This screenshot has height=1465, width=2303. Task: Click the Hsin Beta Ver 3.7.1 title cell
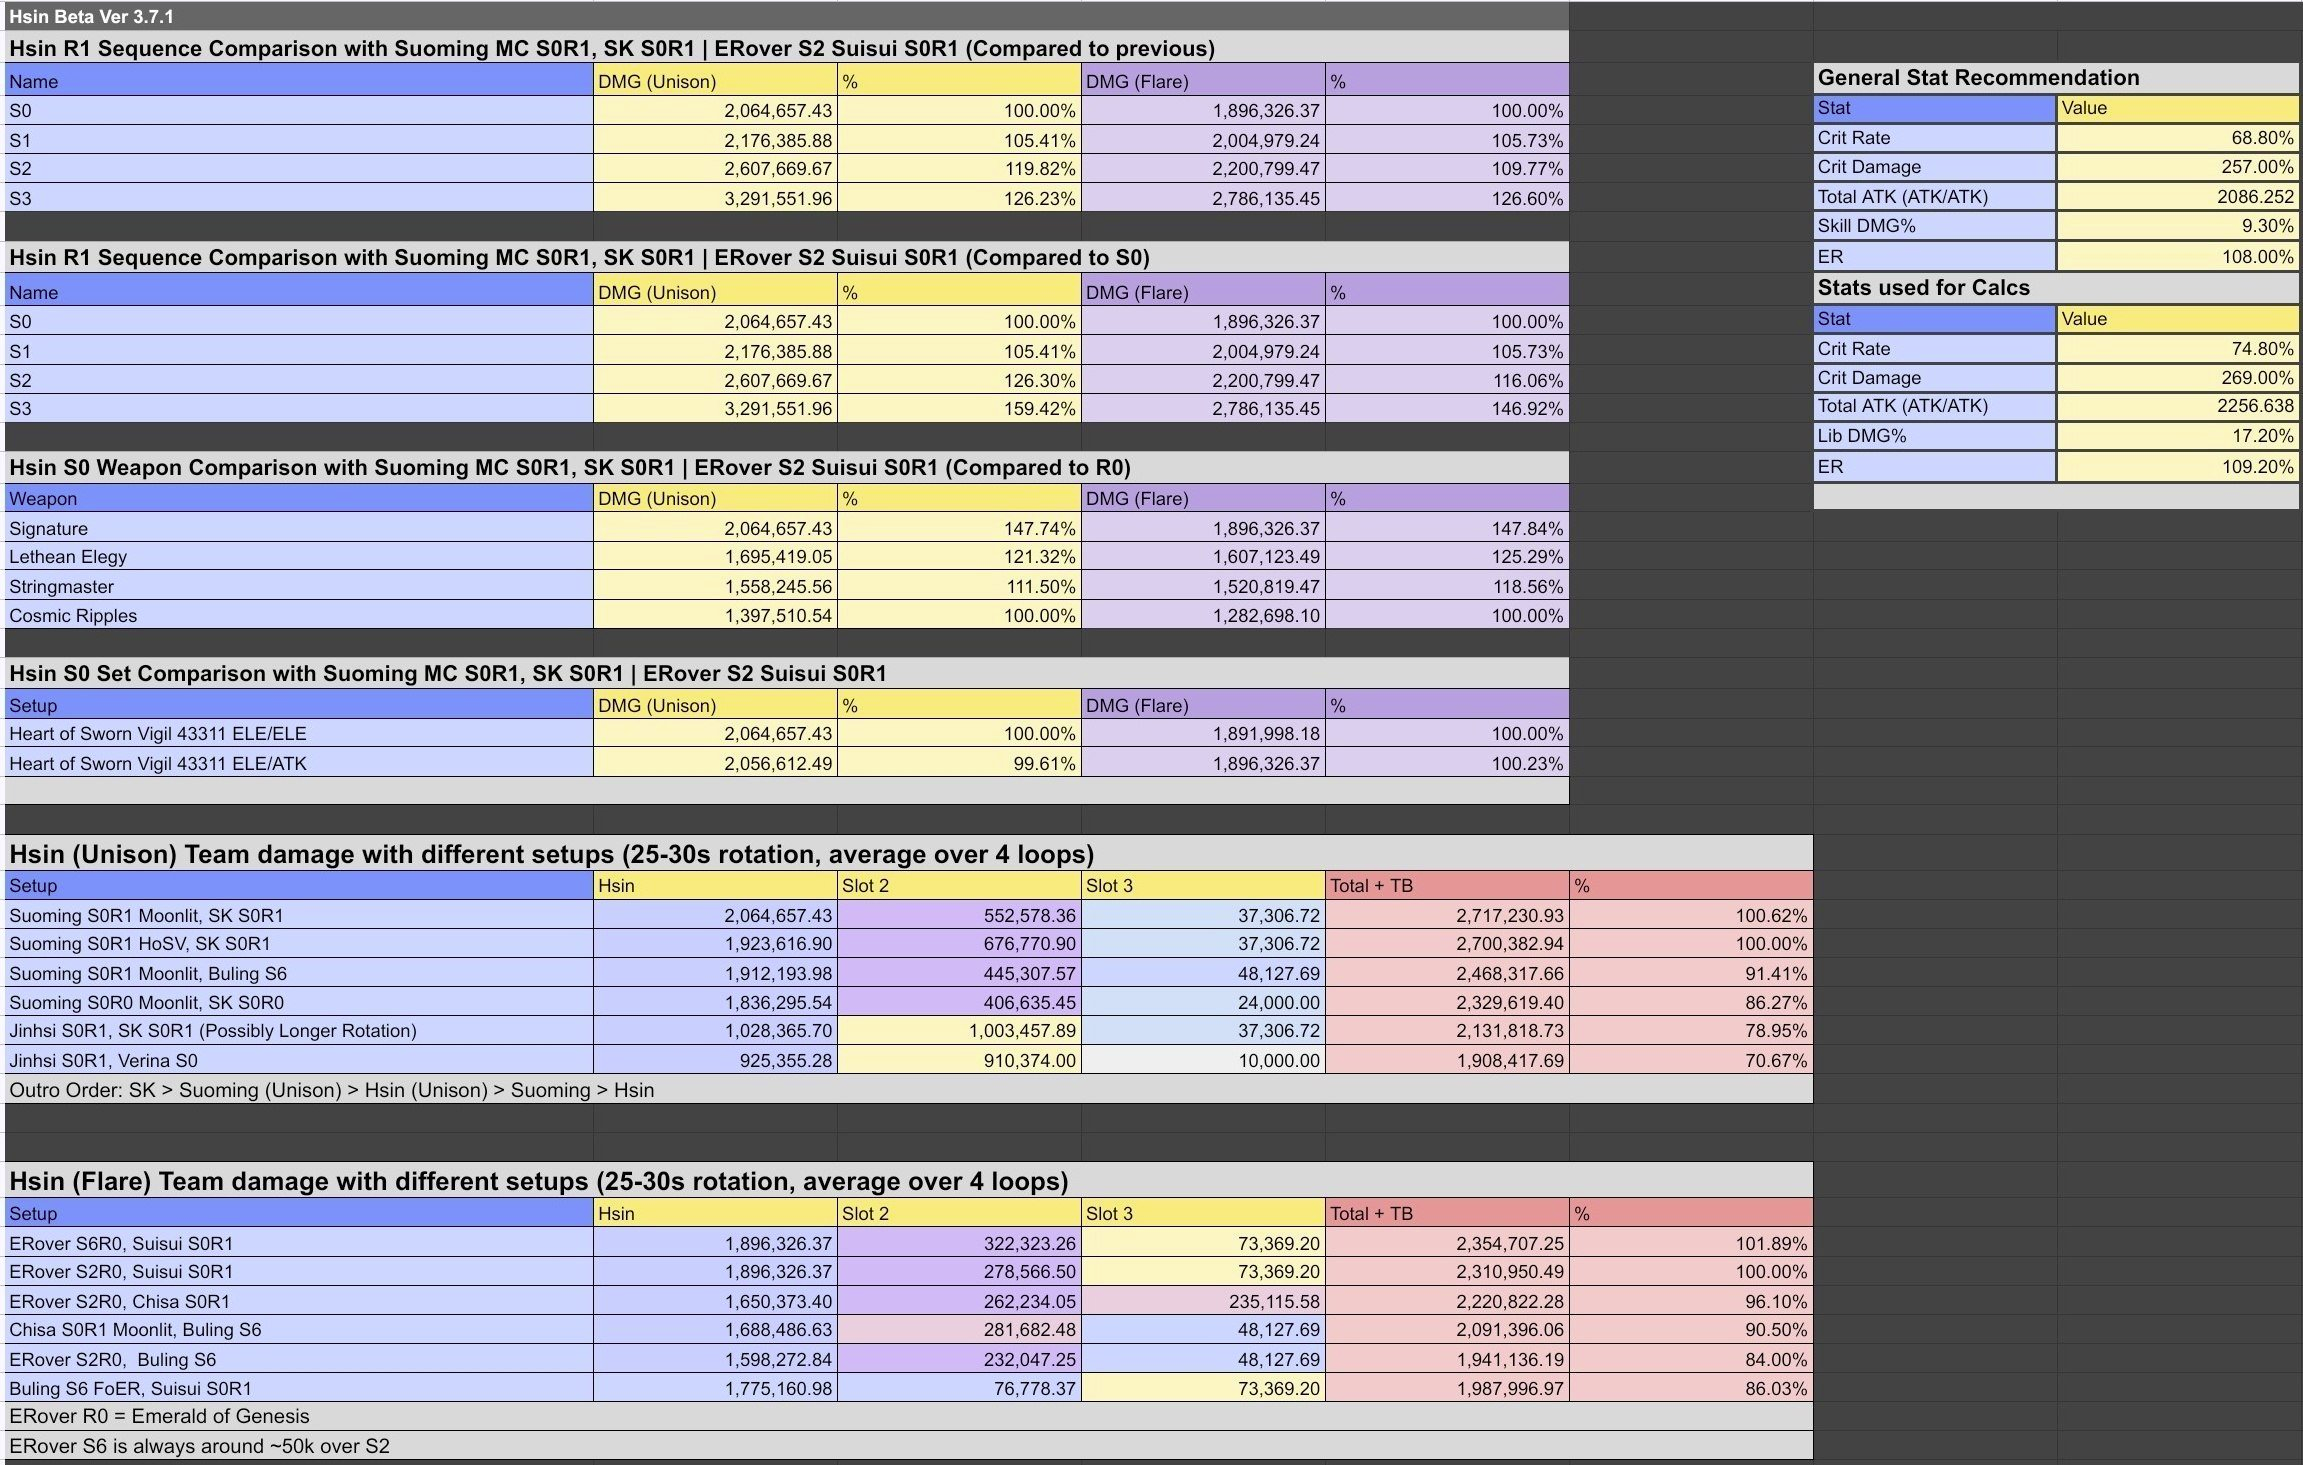786,16
